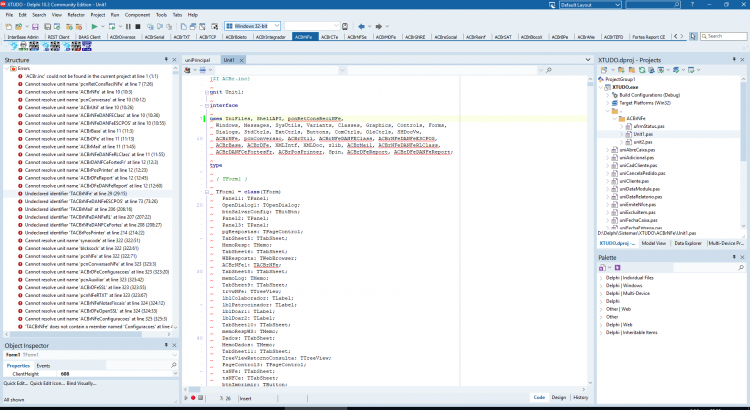This screenshot has width=750, height=410.
Task: Click the Quick Edit... link
Action: (16, 383)
